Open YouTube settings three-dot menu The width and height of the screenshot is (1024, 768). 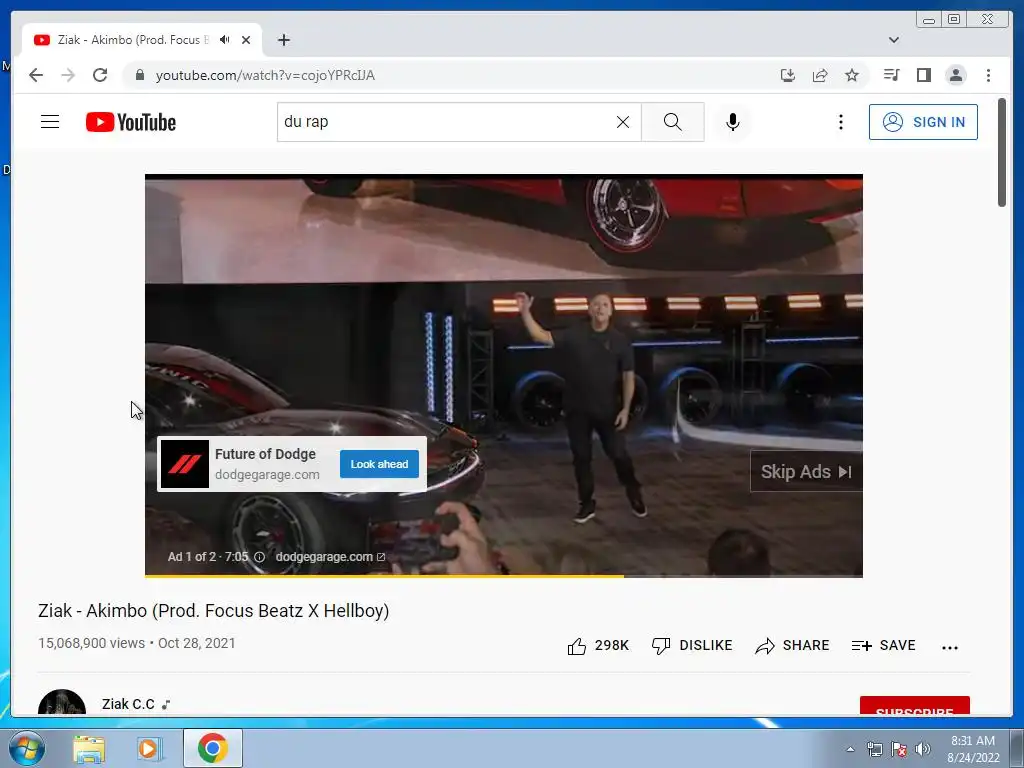point(840,122)
